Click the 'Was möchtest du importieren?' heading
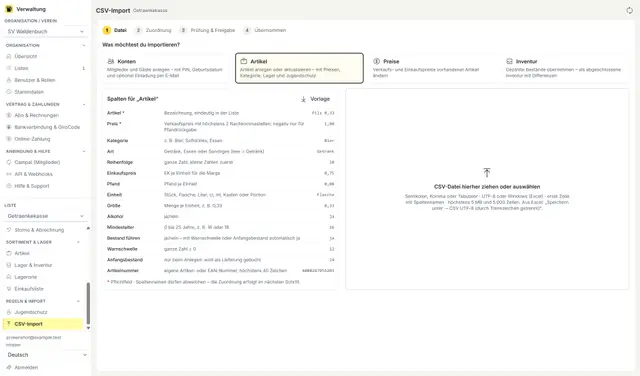 (141, 44)
